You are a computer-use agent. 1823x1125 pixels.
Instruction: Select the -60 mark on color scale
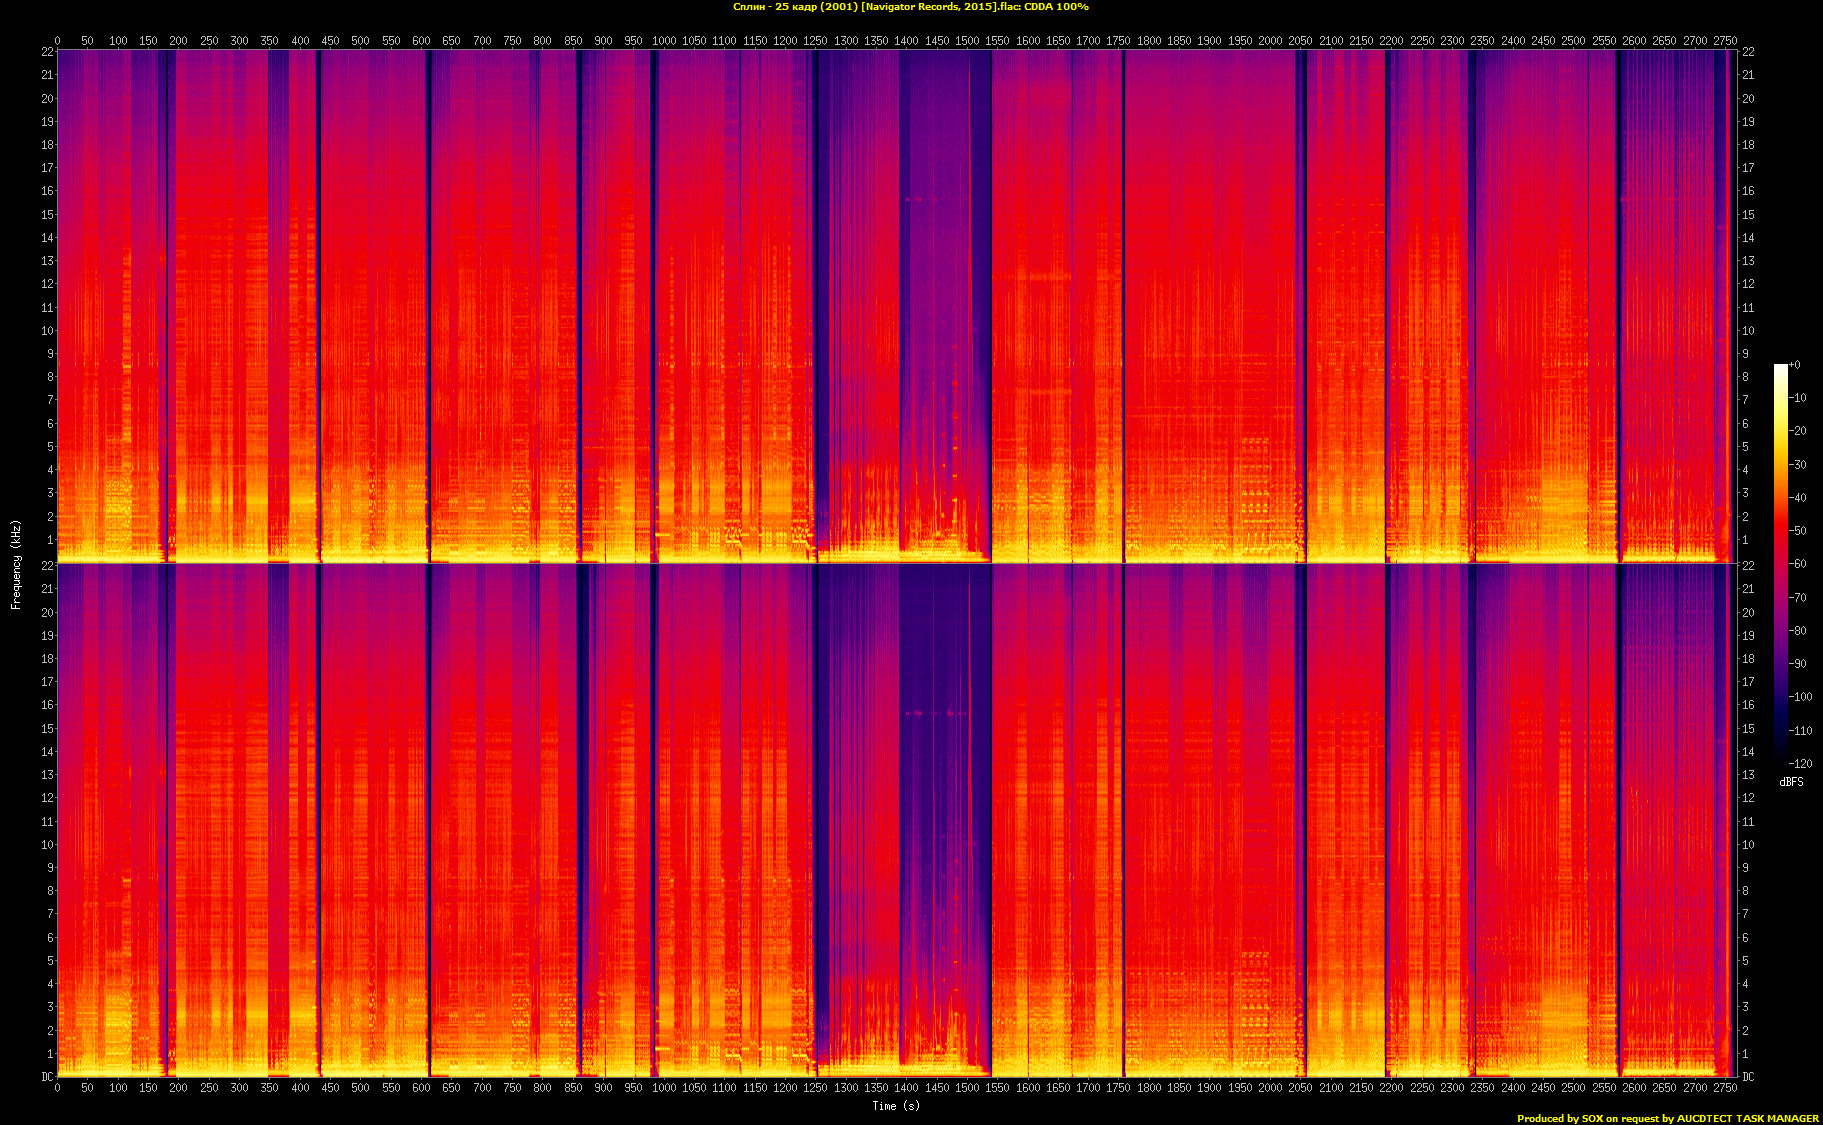click(x=1798, y=564)
